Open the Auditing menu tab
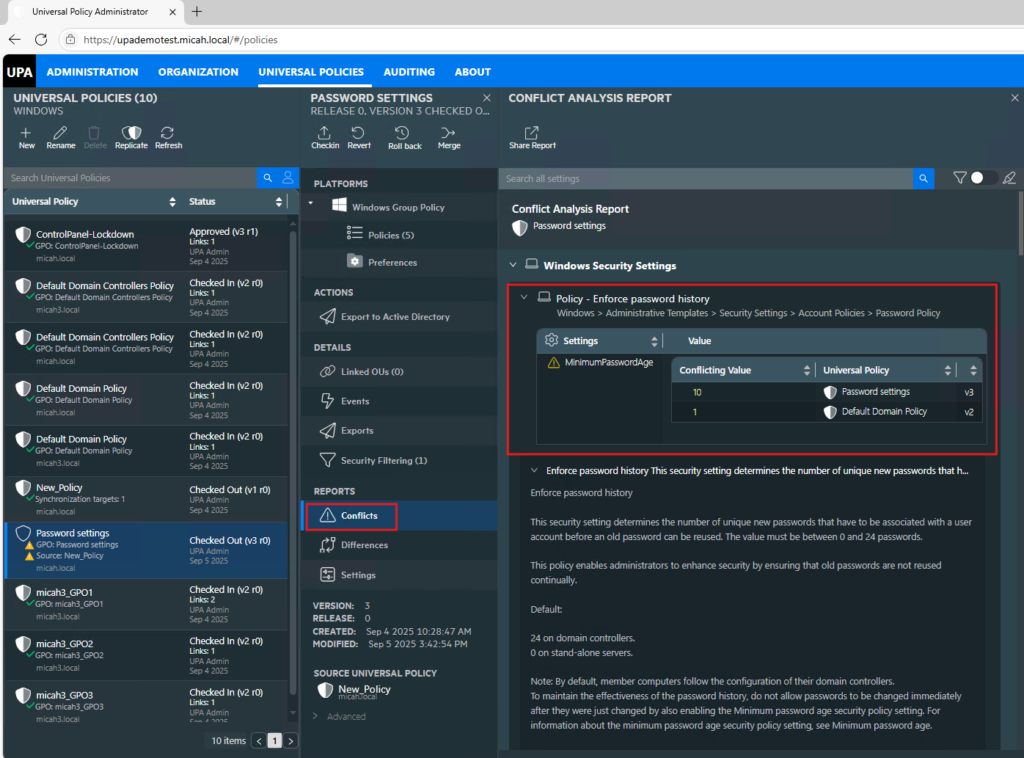Viewport: 1024px width, 758px height. point(409,72)
